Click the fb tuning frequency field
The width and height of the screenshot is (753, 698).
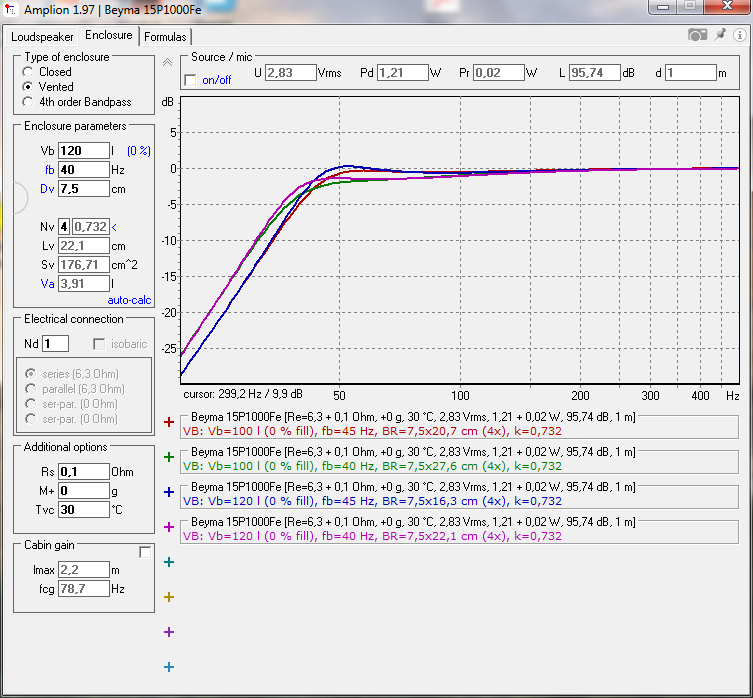tap(84, 170)
